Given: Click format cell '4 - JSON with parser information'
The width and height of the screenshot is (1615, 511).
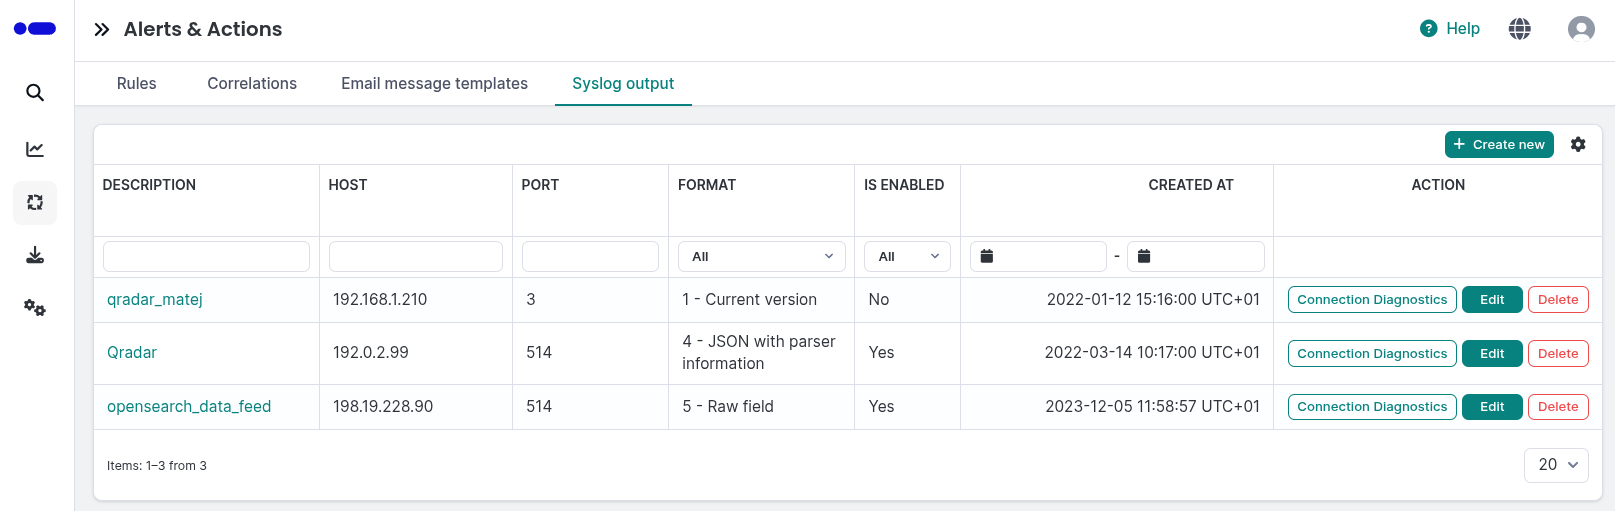Looking at the screenshot, I should [x=759, y=353].
